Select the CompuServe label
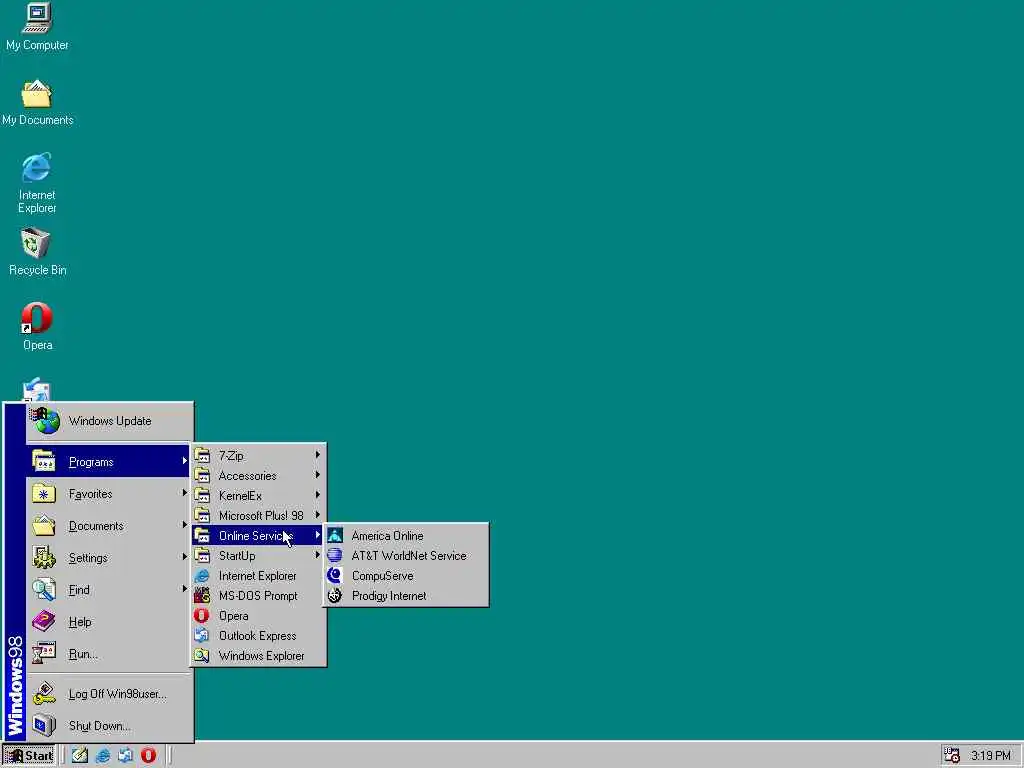 click(x=382, y=576)
